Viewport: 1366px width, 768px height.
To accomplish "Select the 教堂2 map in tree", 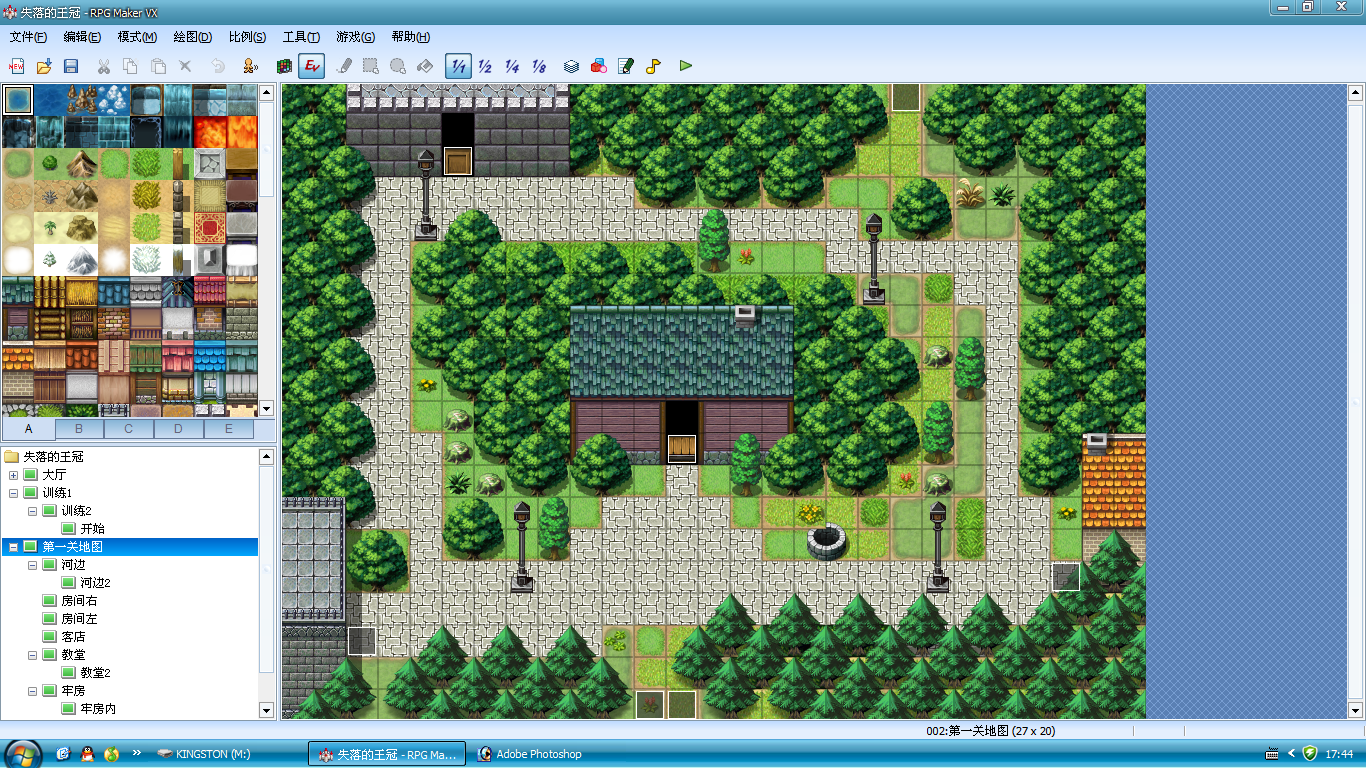I will point(95,673).
